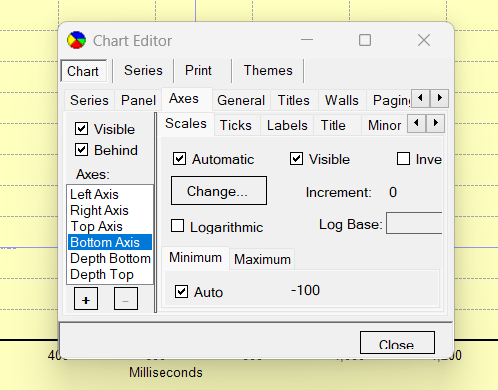This screenshot has width=498, height=390.
Task: Select the General sub-tab
Action: pyautogui.click(x=241, y=100)
